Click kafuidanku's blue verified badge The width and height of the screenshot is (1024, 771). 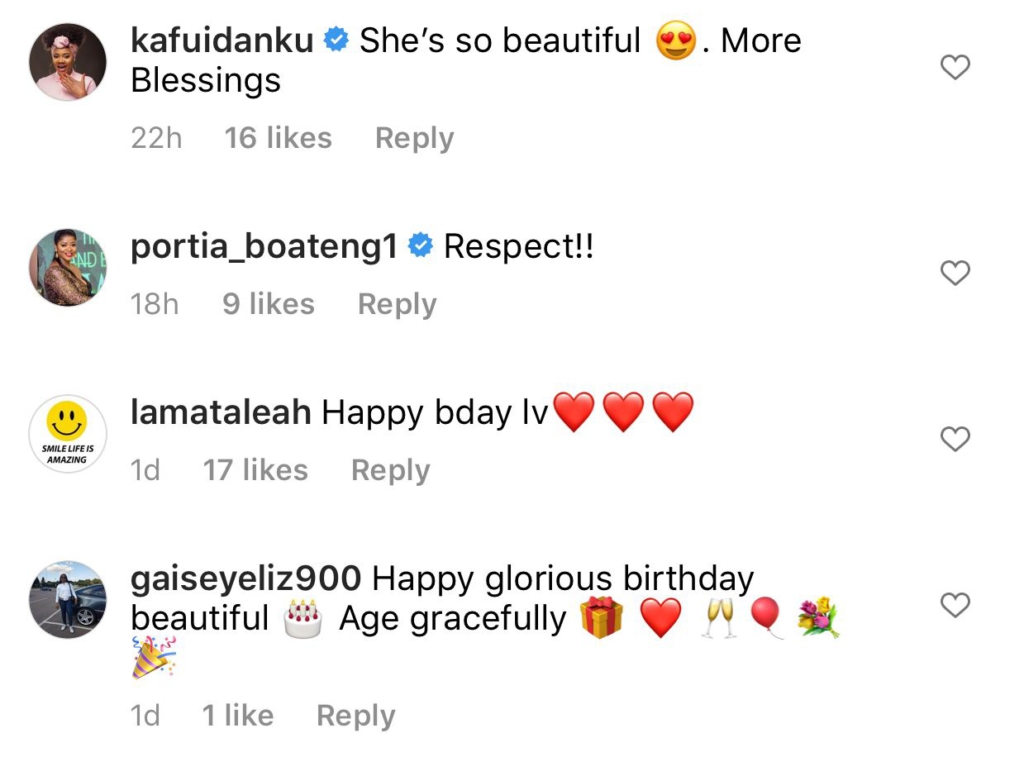click(337, 41)
